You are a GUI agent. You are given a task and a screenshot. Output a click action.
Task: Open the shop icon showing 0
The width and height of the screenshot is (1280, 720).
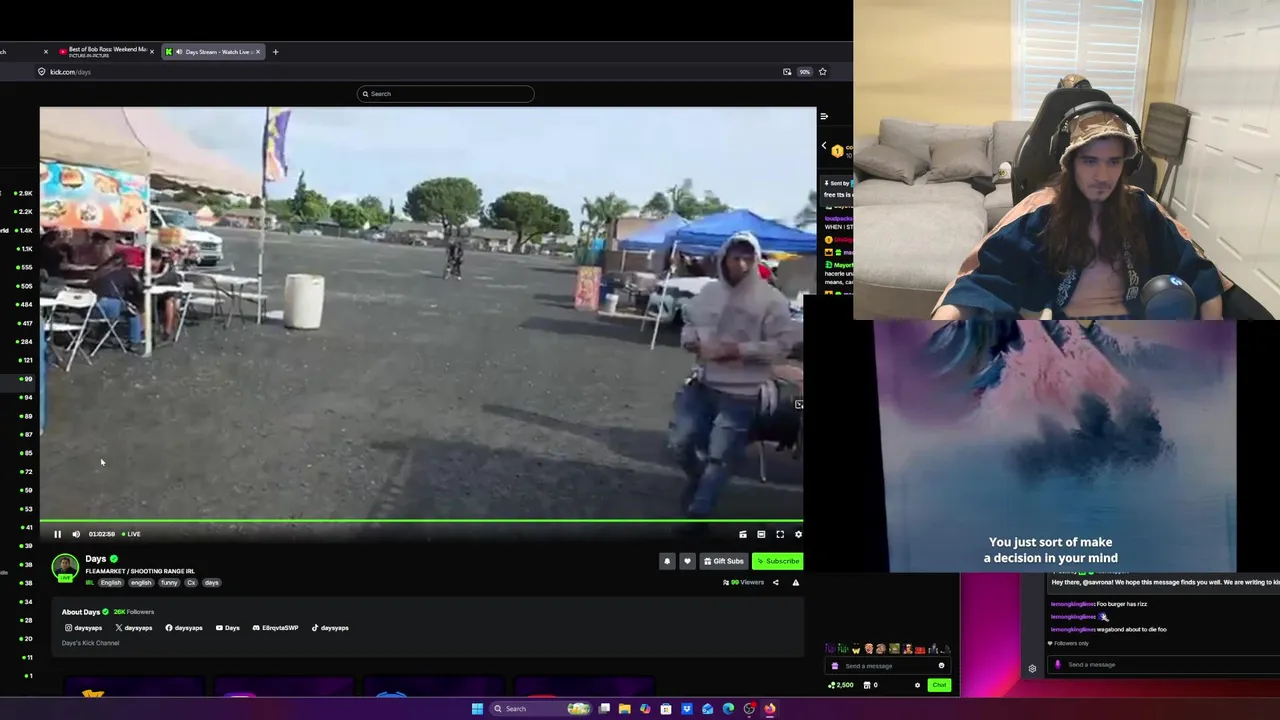point(870,685)
